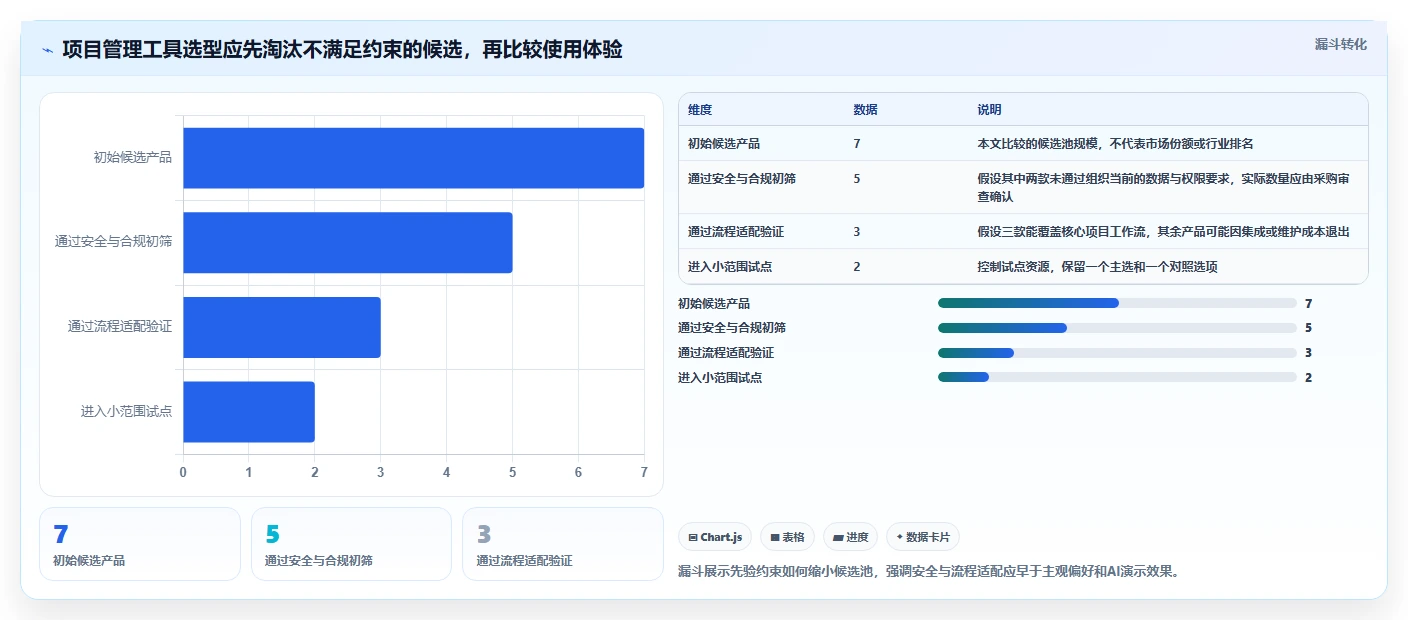Image resolution: width=1408 pixels, height=620 pixels.
Task: Open the 初始候选产品 data card showing 7
Action: tap(140, 544)
